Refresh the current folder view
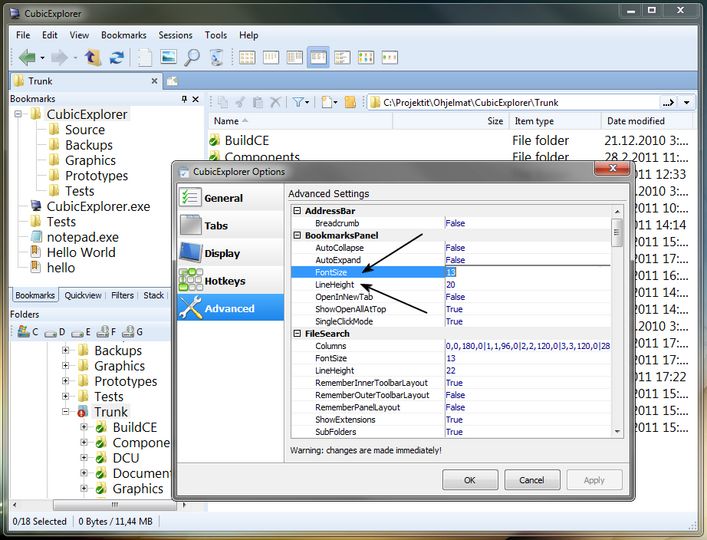This screenshot has width=707, height=540. point(117,58)
